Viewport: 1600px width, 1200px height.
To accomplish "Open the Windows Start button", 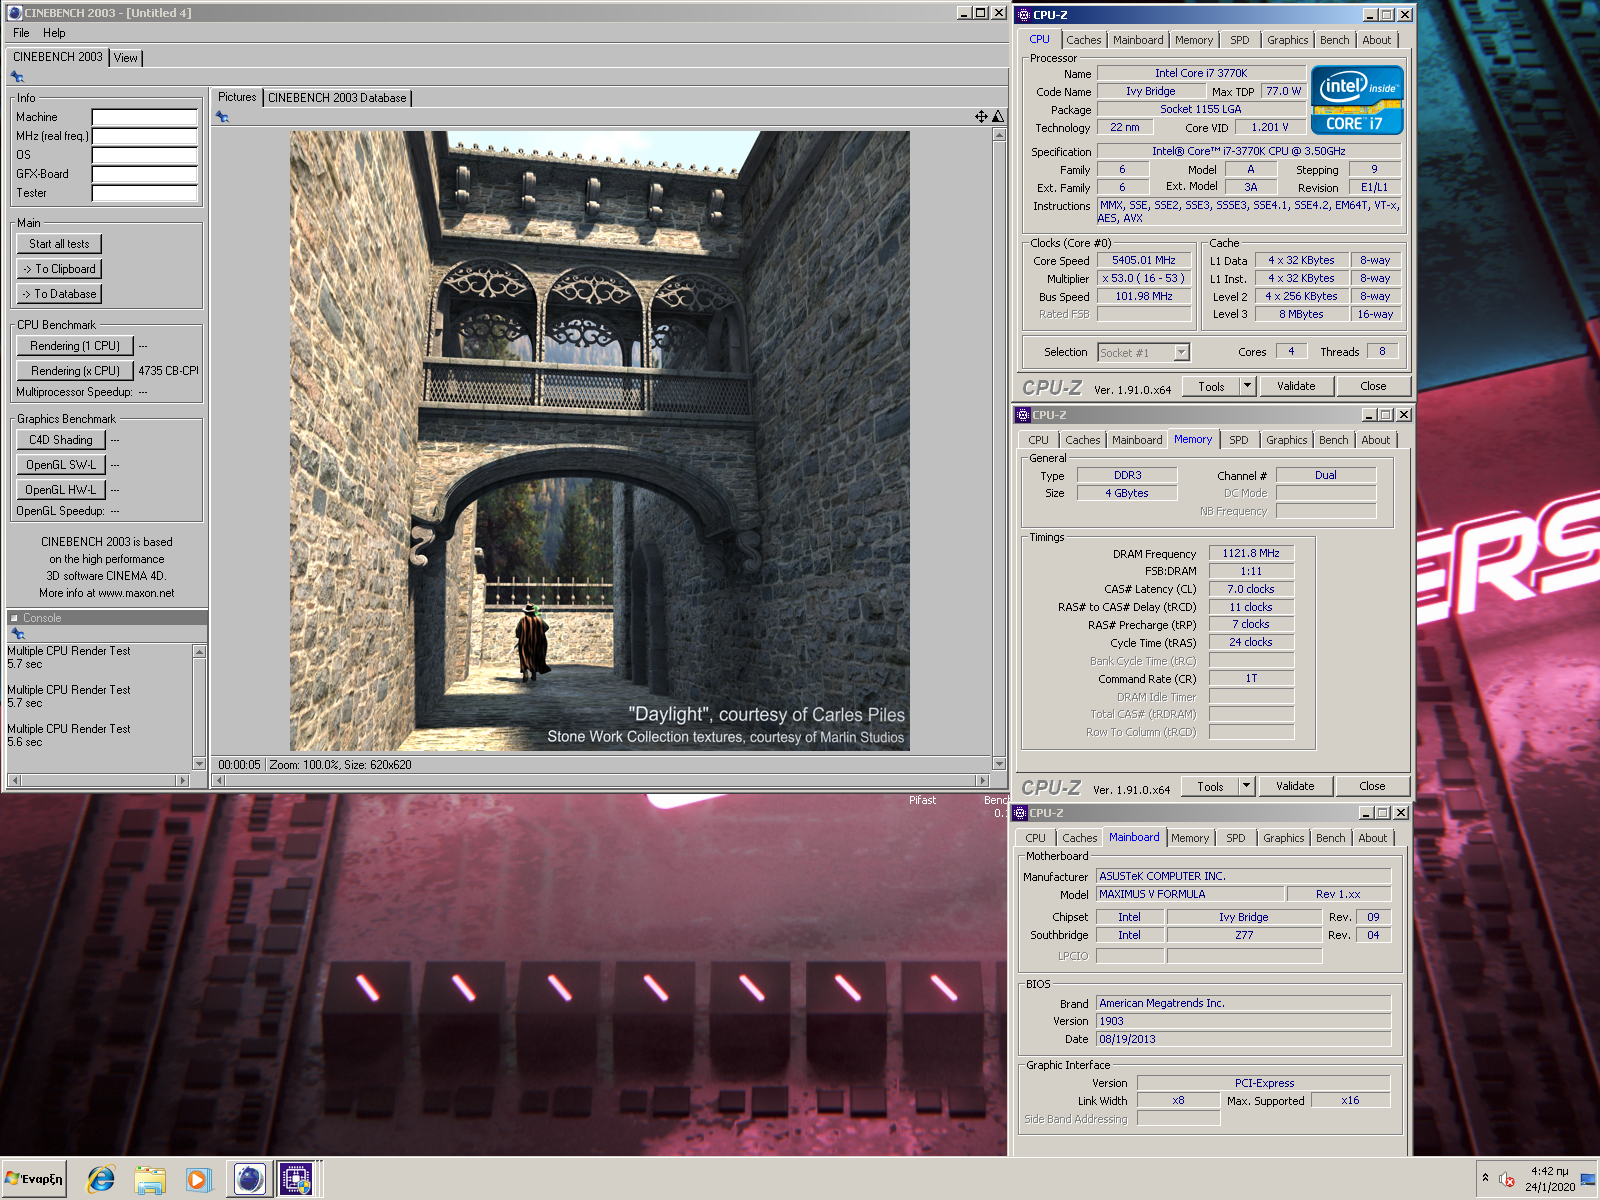I will pos(34,1179).
